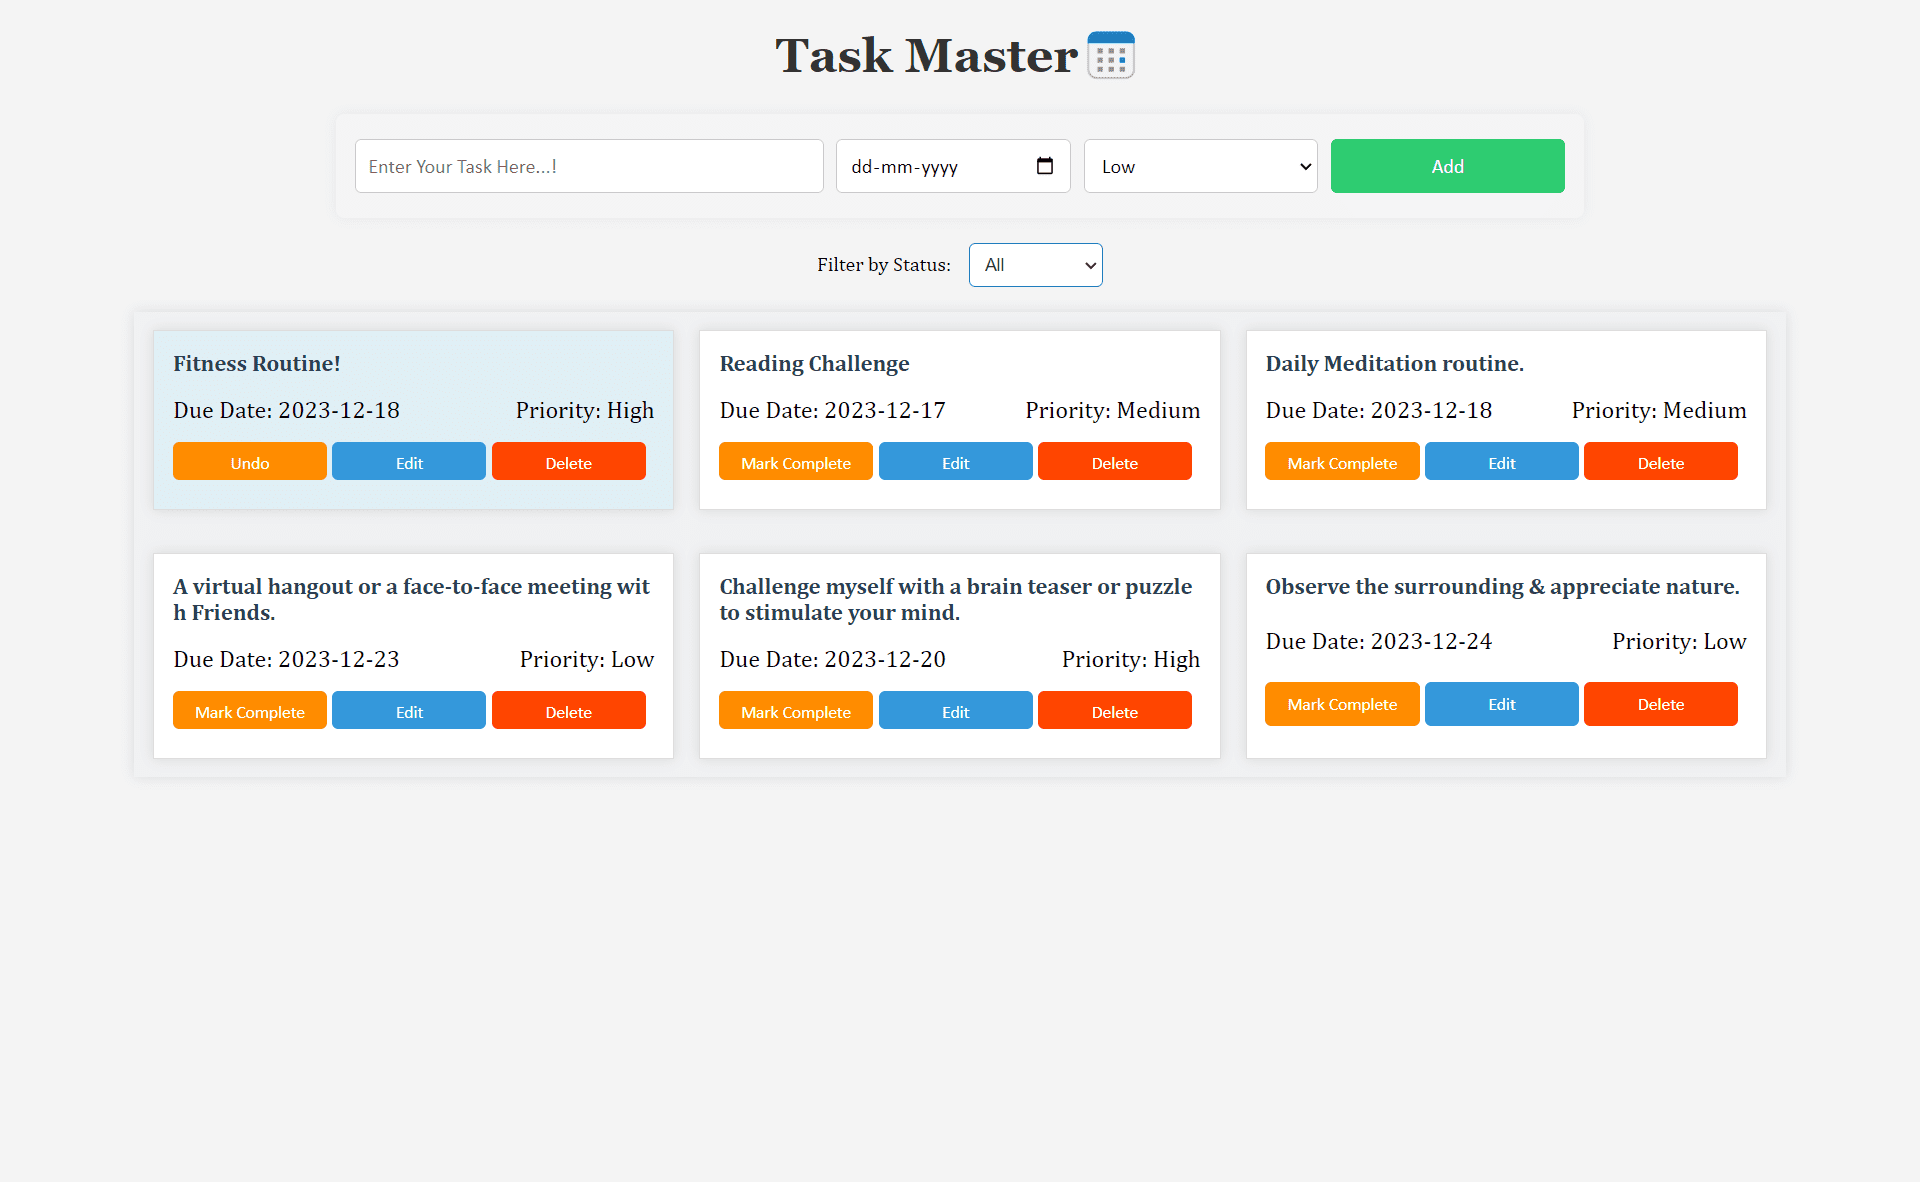This screenshot has height=1182, width=1920.
Task: Select the date picker input field
Action: pyautogui.click(x=952, y=166)
